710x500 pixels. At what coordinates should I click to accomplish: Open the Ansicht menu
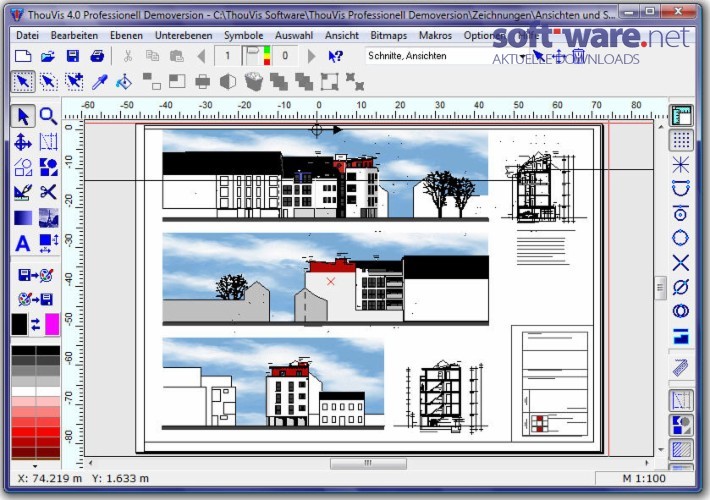[341, 35]
